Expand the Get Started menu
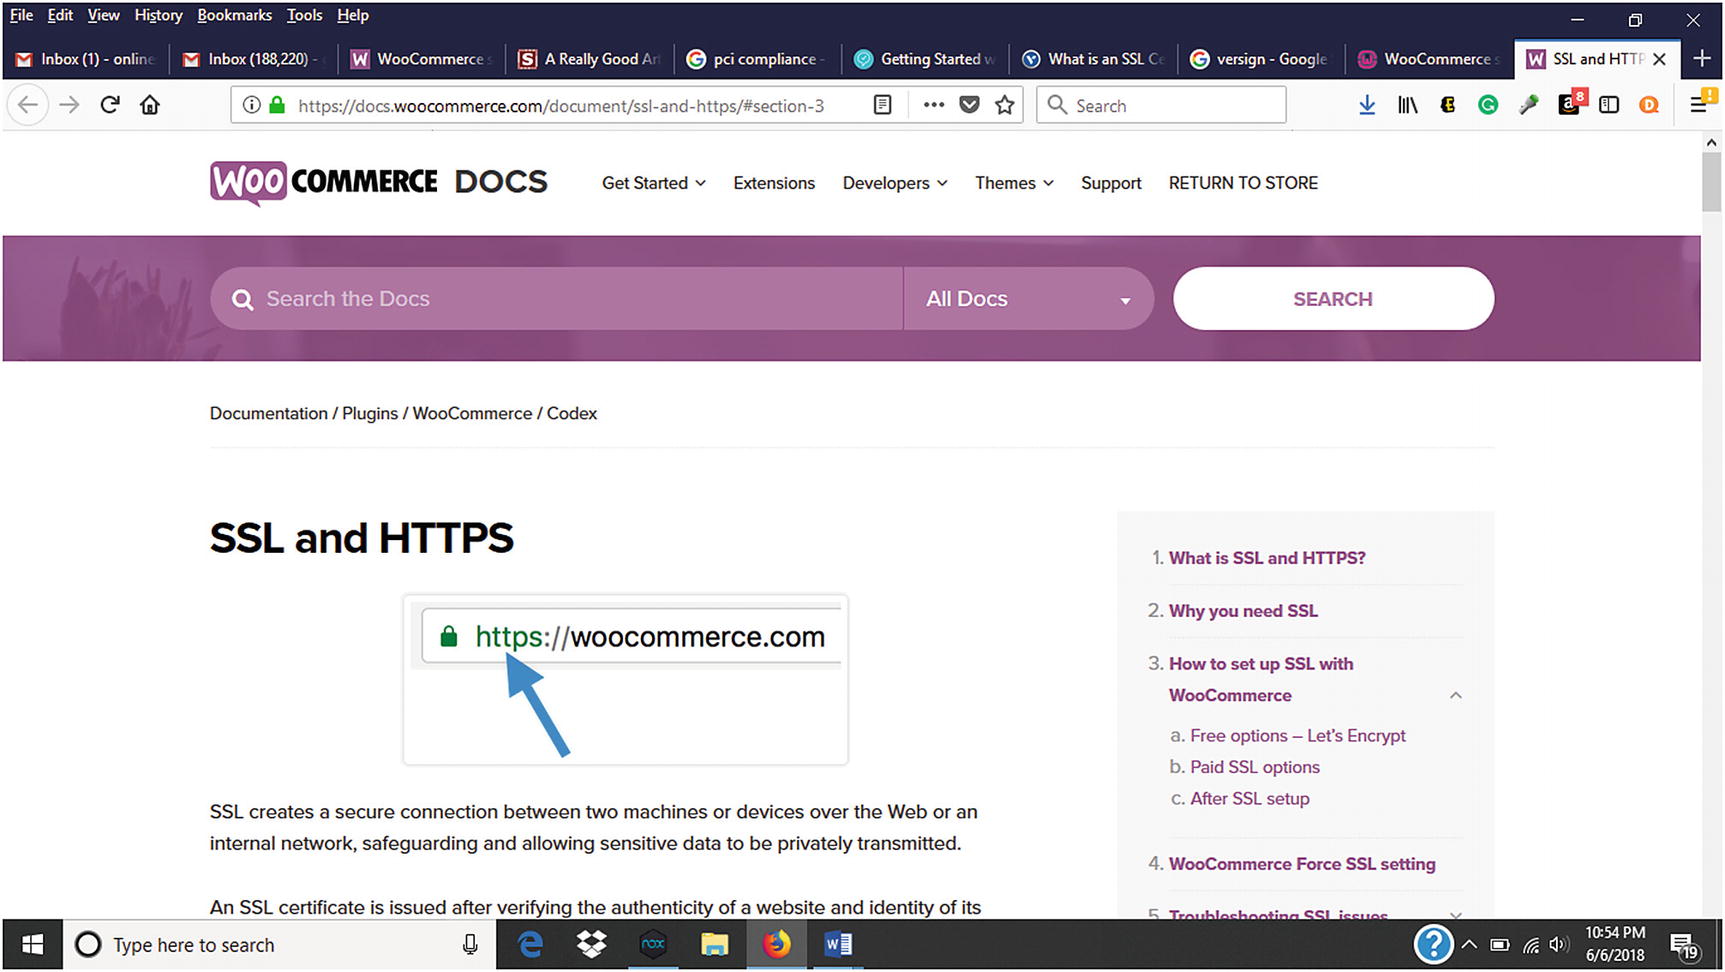Screen dimensions: 1725x972 tap(654, 183)
